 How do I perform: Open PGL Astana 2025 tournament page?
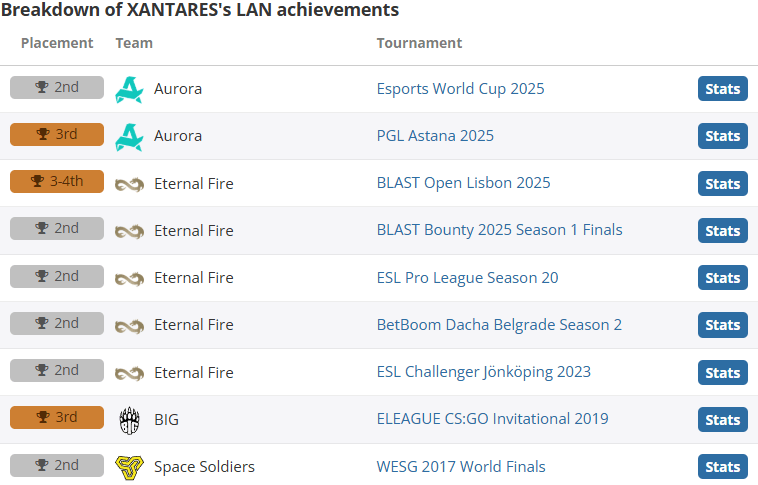tap(435, 136)
